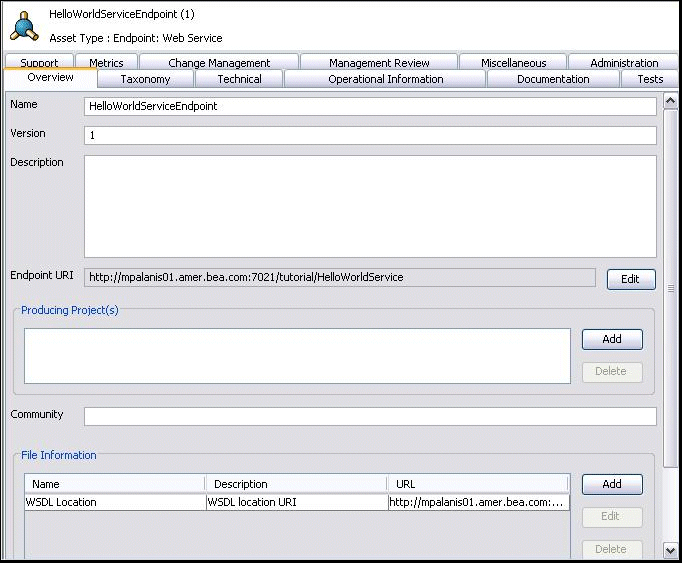Click the Endpoint URI field

(340, 278)
